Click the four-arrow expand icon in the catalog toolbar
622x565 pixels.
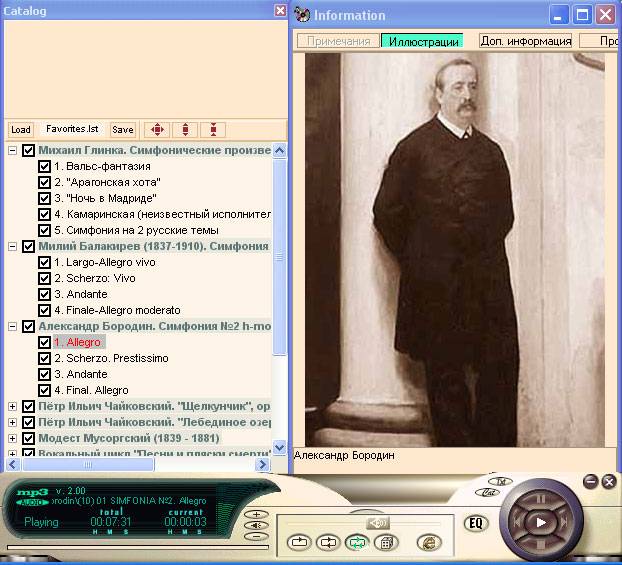[156, 129]
